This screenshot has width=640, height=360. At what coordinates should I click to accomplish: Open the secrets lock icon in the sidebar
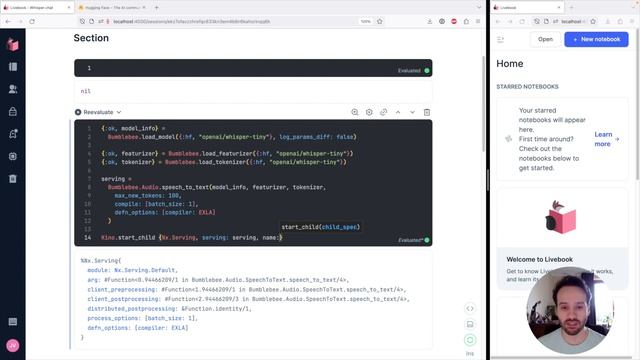[13, 111]
